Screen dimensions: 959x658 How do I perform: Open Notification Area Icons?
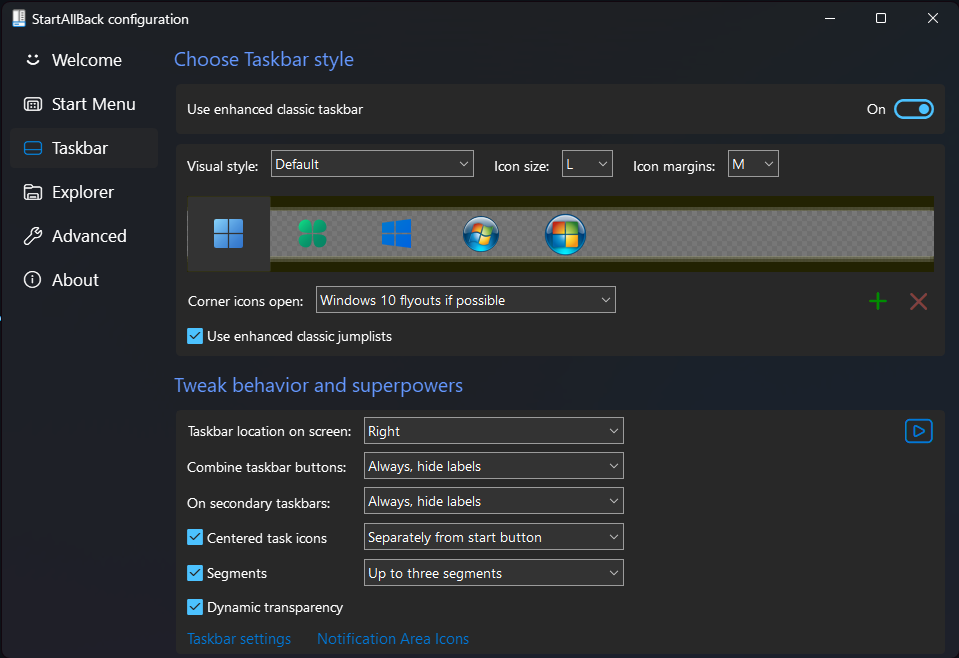point(392,638)
